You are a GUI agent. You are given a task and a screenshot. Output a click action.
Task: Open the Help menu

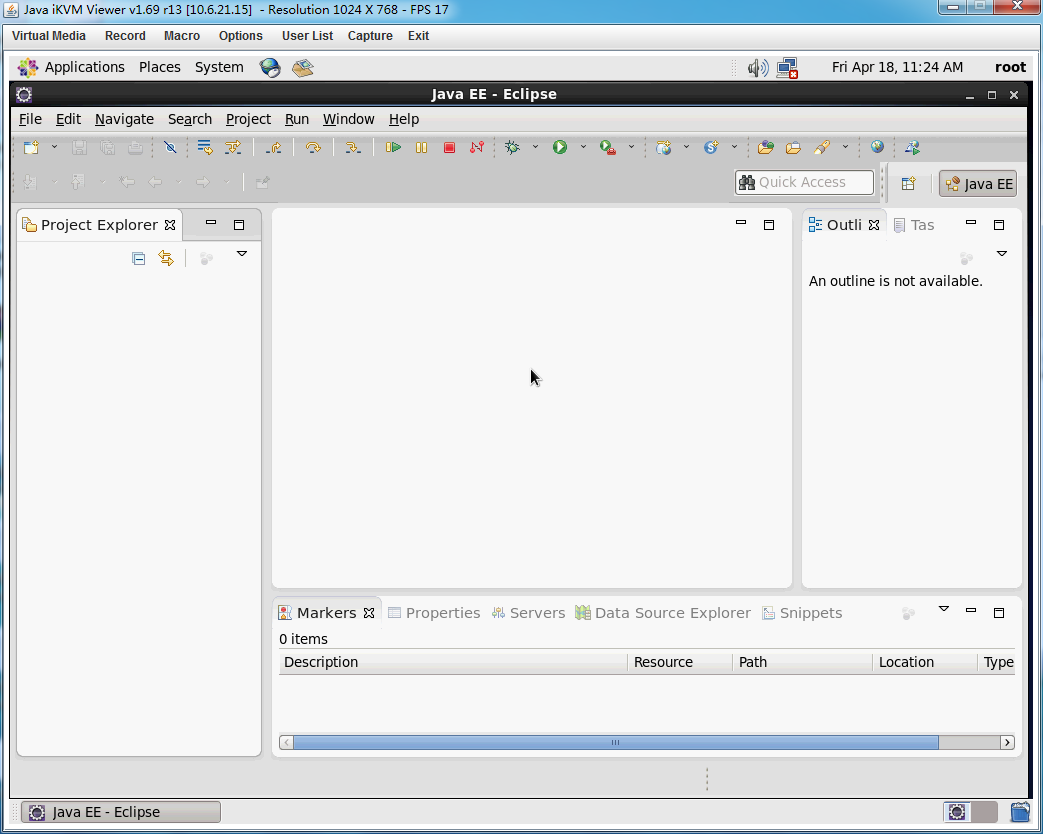[404, 119]
